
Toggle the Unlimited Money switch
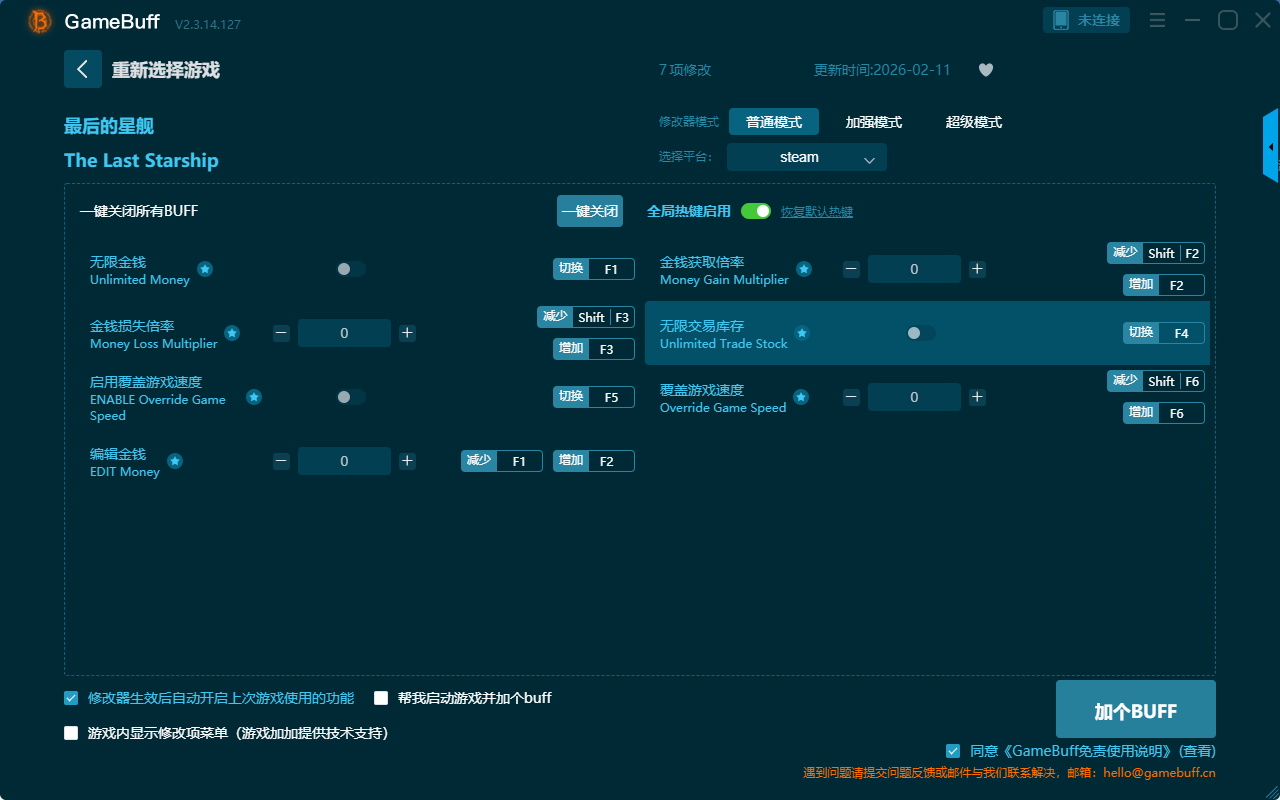coord(350,269)
